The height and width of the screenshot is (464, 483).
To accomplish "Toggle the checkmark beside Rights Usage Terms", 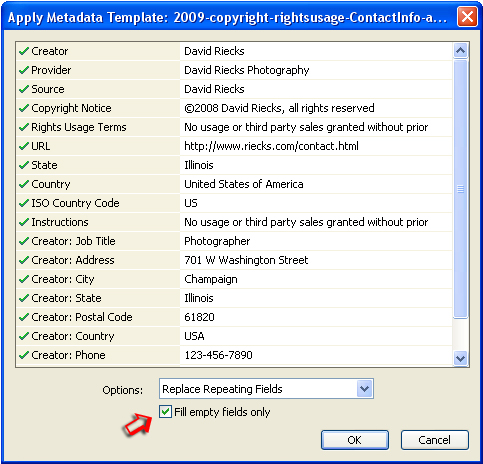I will [x=24, y=127].
